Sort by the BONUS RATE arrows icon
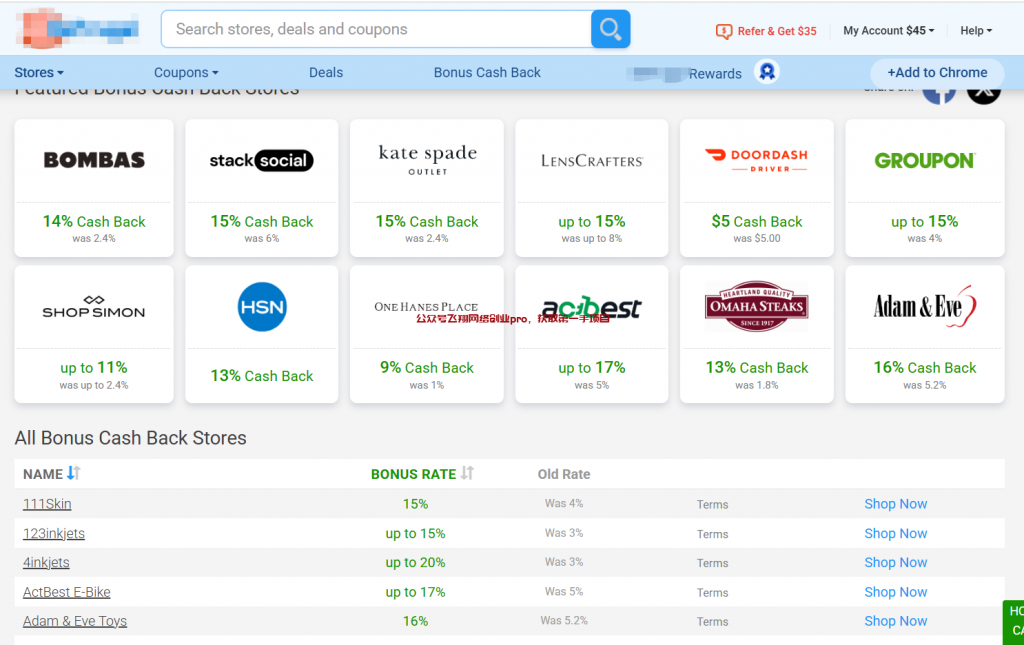The width and height of the screenshot is (1024, 645). pyautogui.click(x=467, y=474)
